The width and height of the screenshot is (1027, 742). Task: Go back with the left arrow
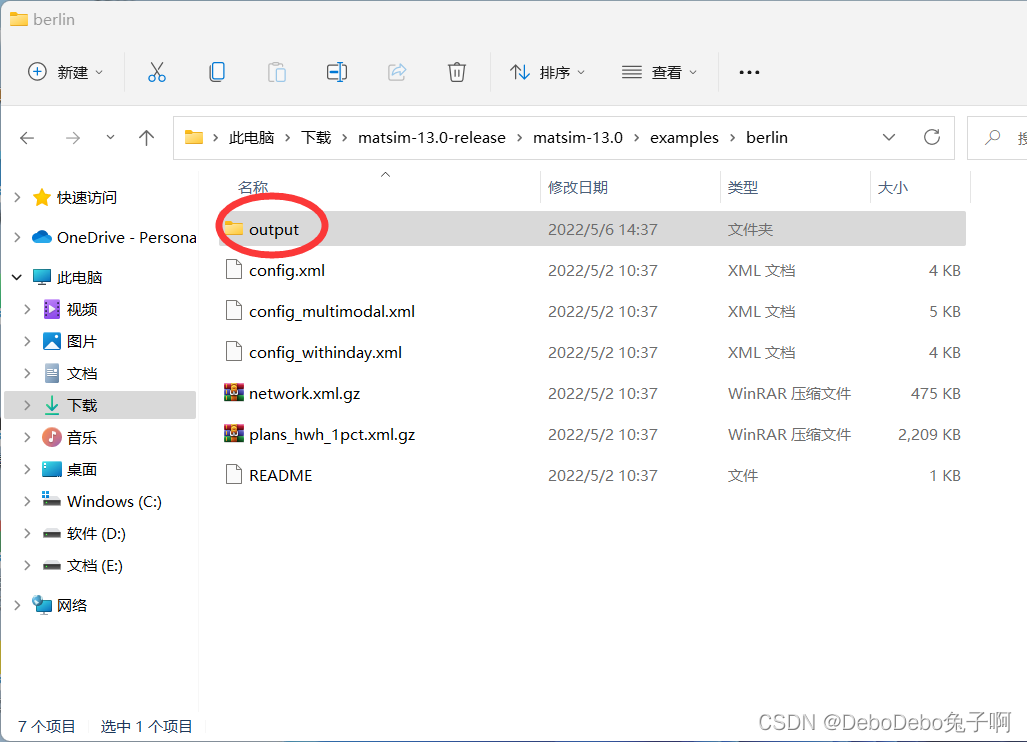coord(27,138)
